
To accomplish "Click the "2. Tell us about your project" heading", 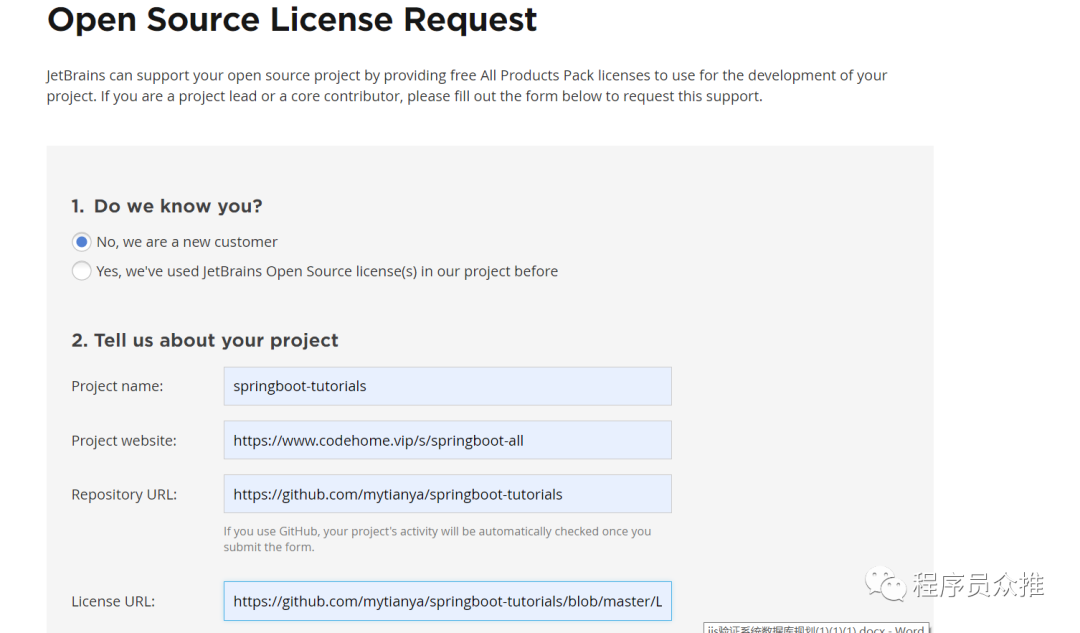I will (x=205, y=340).
